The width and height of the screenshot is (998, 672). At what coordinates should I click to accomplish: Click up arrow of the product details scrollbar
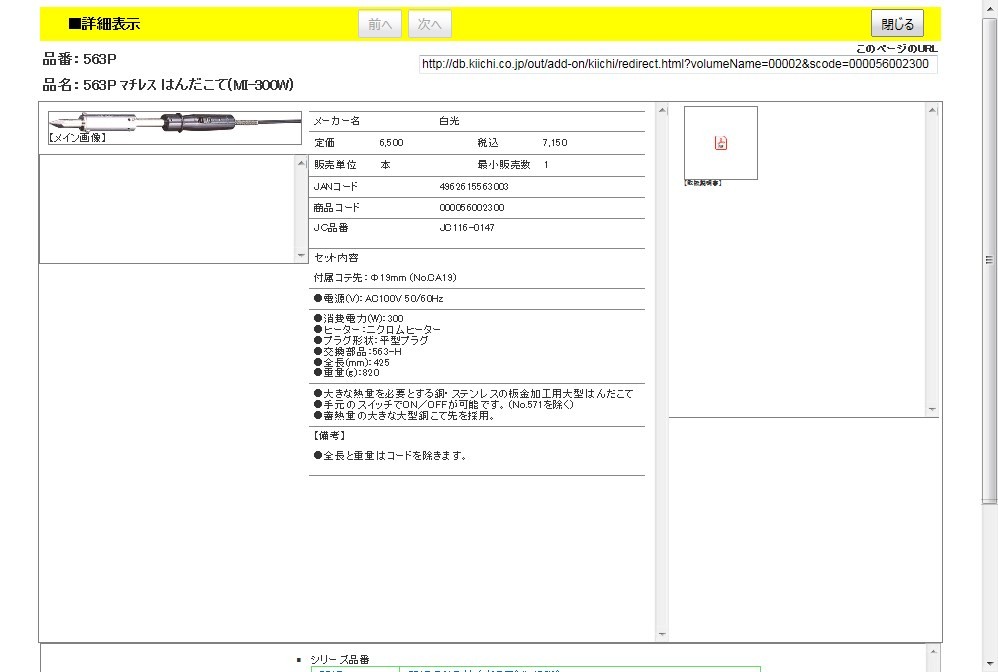pos(661,110)
